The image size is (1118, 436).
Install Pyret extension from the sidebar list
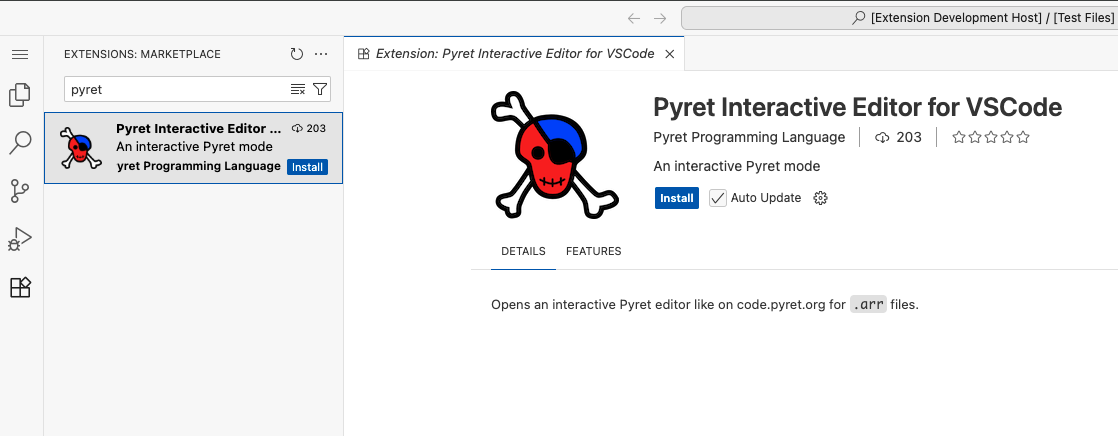[x=307, y=167]
